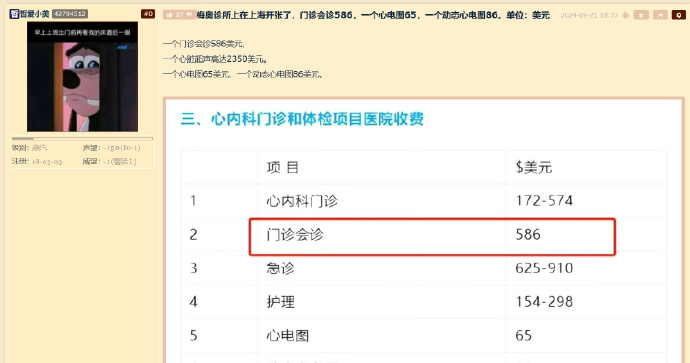Click the text '一个门诊会诊586美元'
Screen dimensions: 690x363
point(203,44)
